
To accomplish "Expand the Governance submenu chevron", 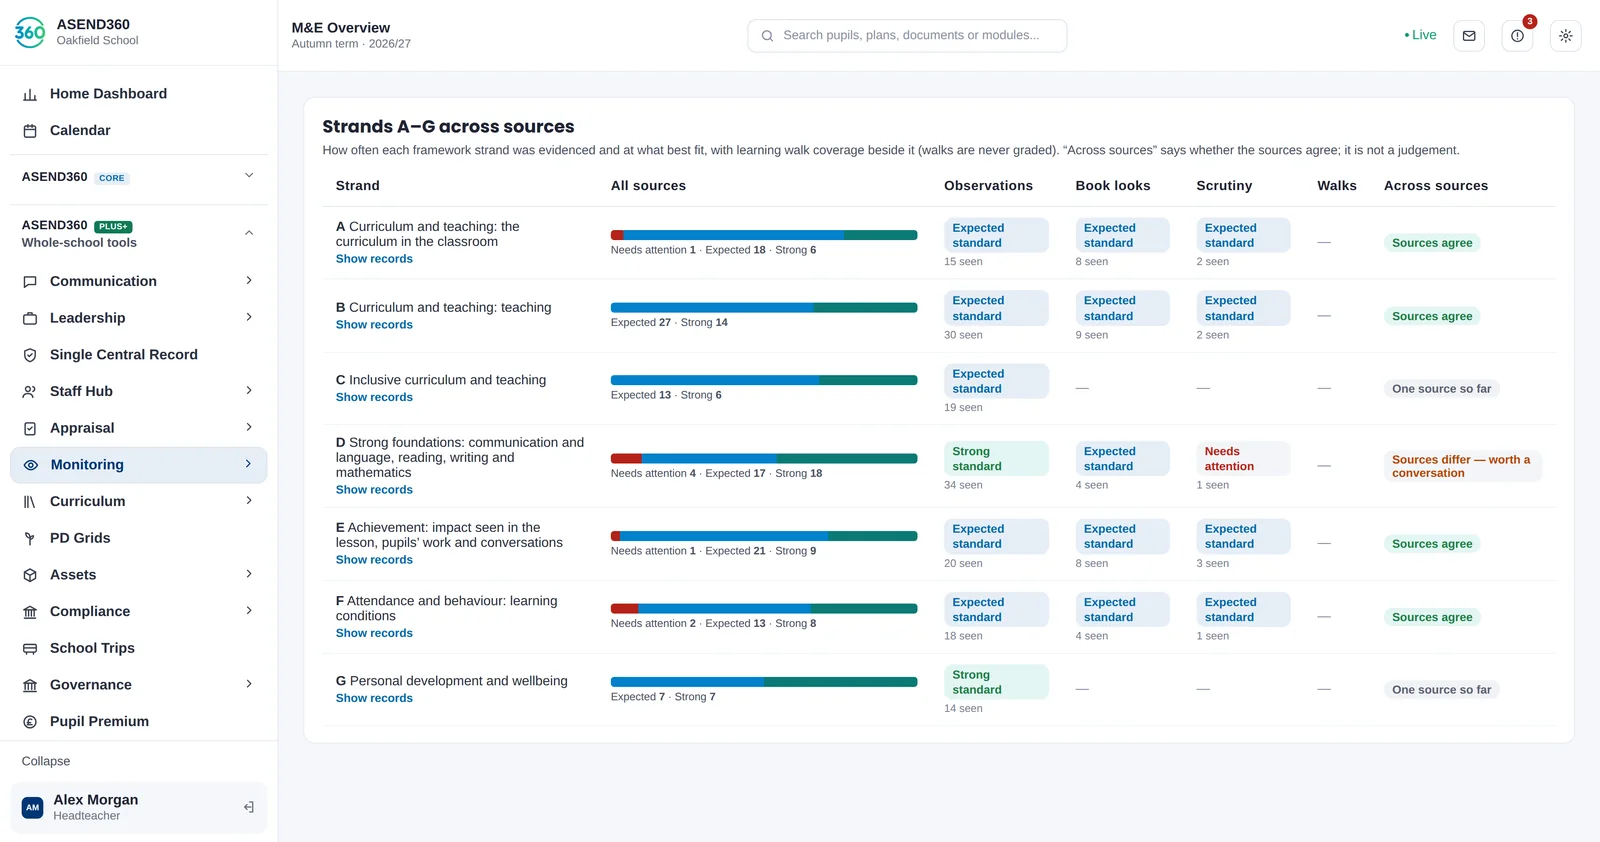I will click(249, 684).
